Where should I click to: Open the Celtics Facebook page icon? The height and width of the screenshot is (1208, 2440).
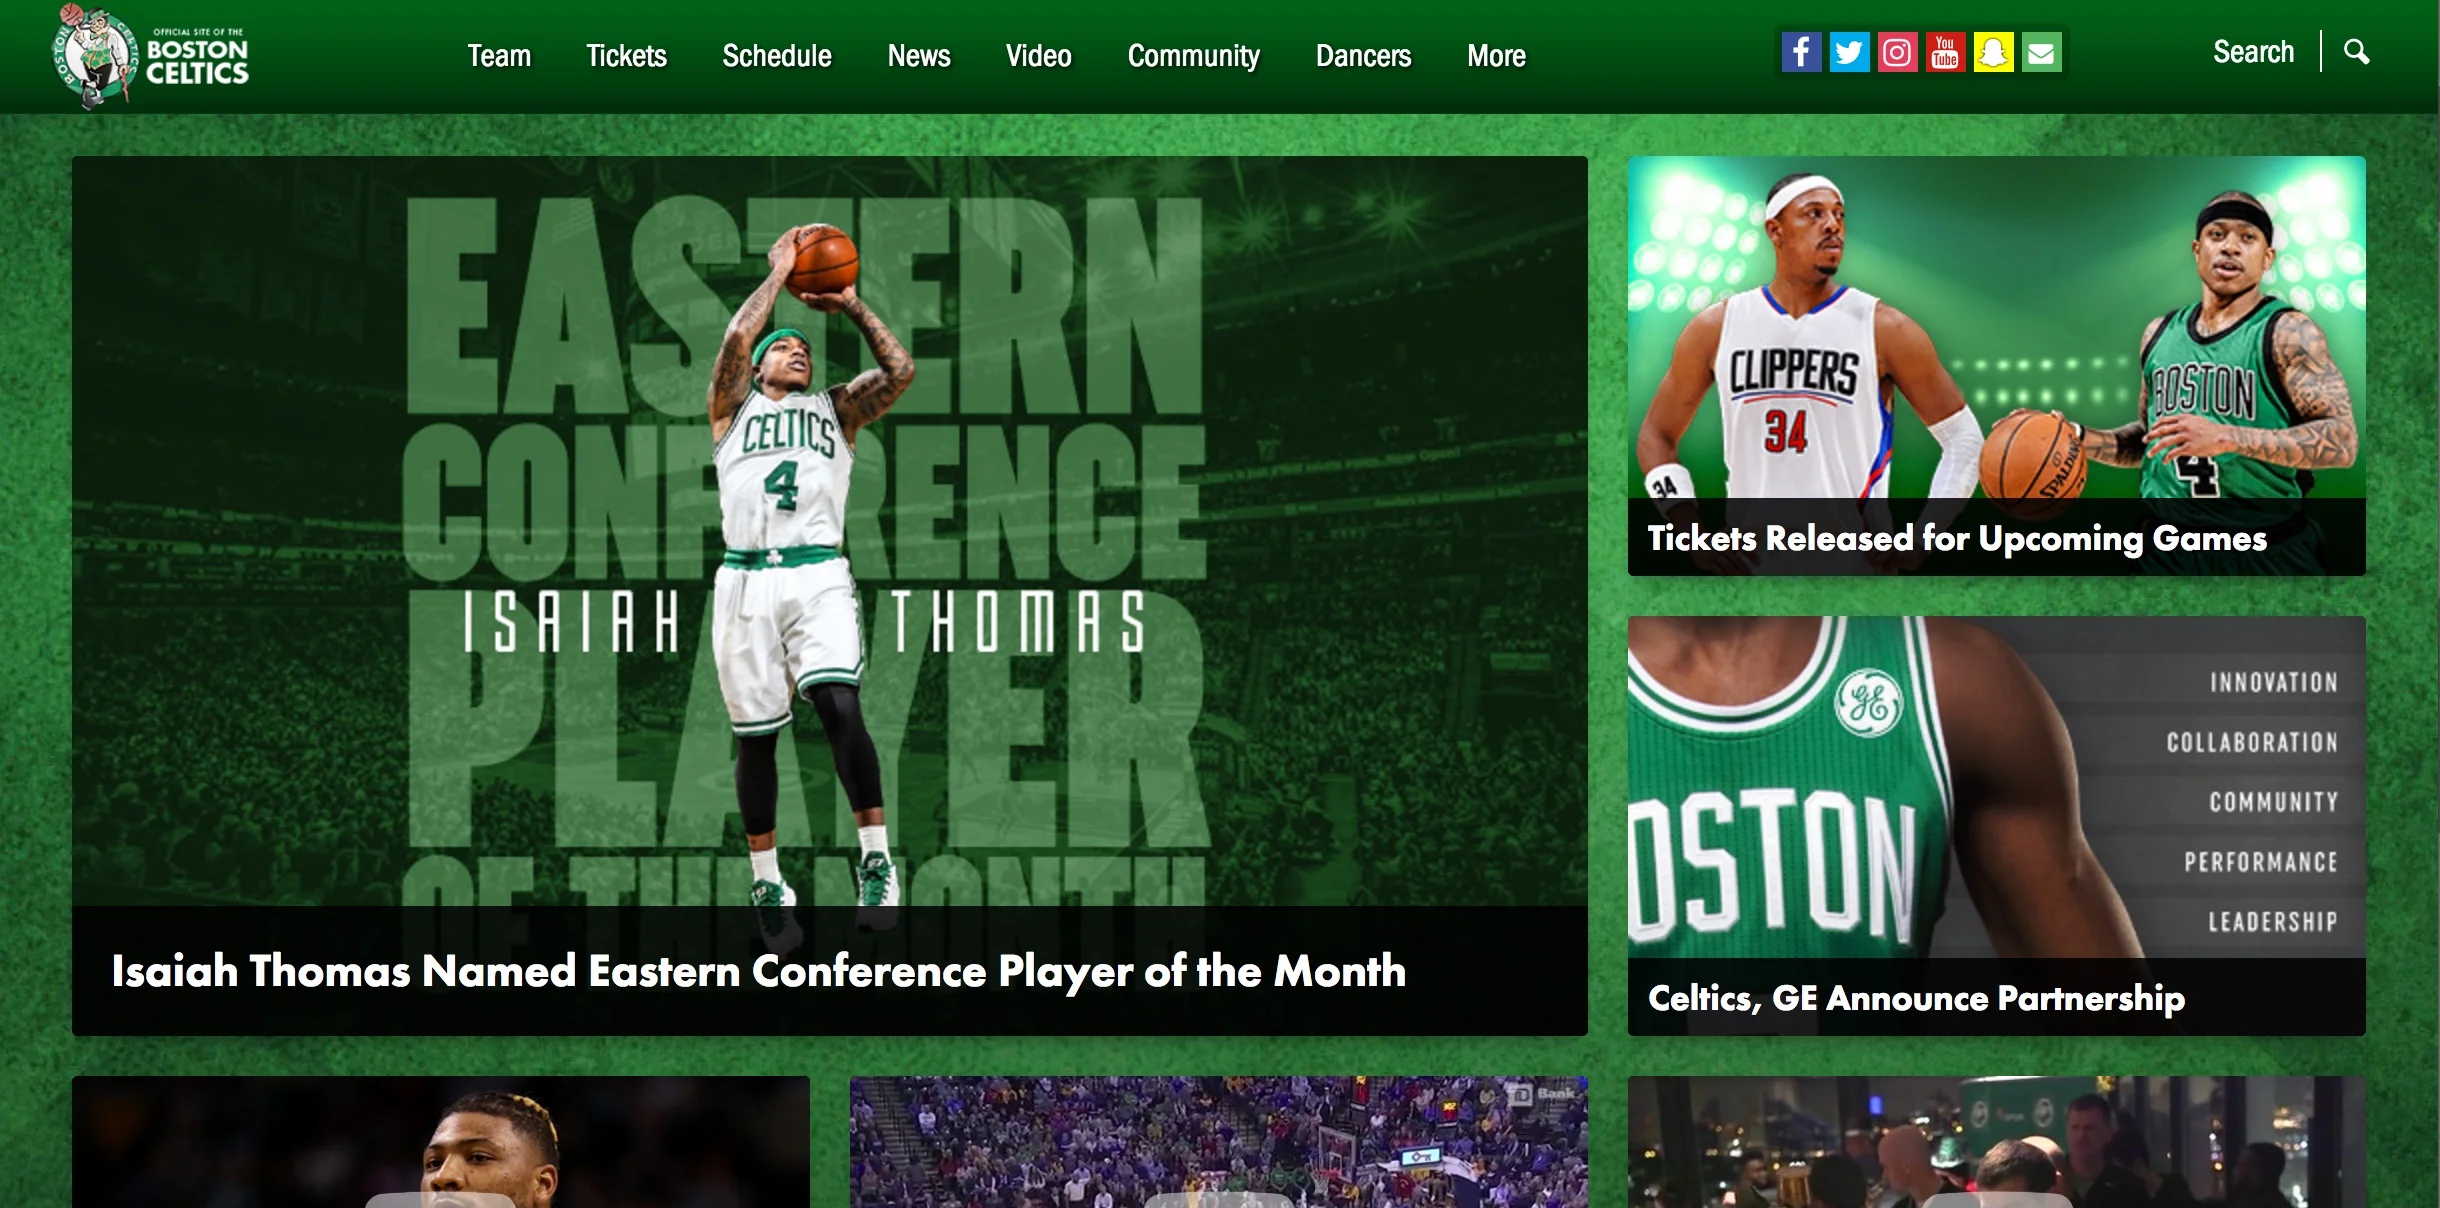point(1801,52)
